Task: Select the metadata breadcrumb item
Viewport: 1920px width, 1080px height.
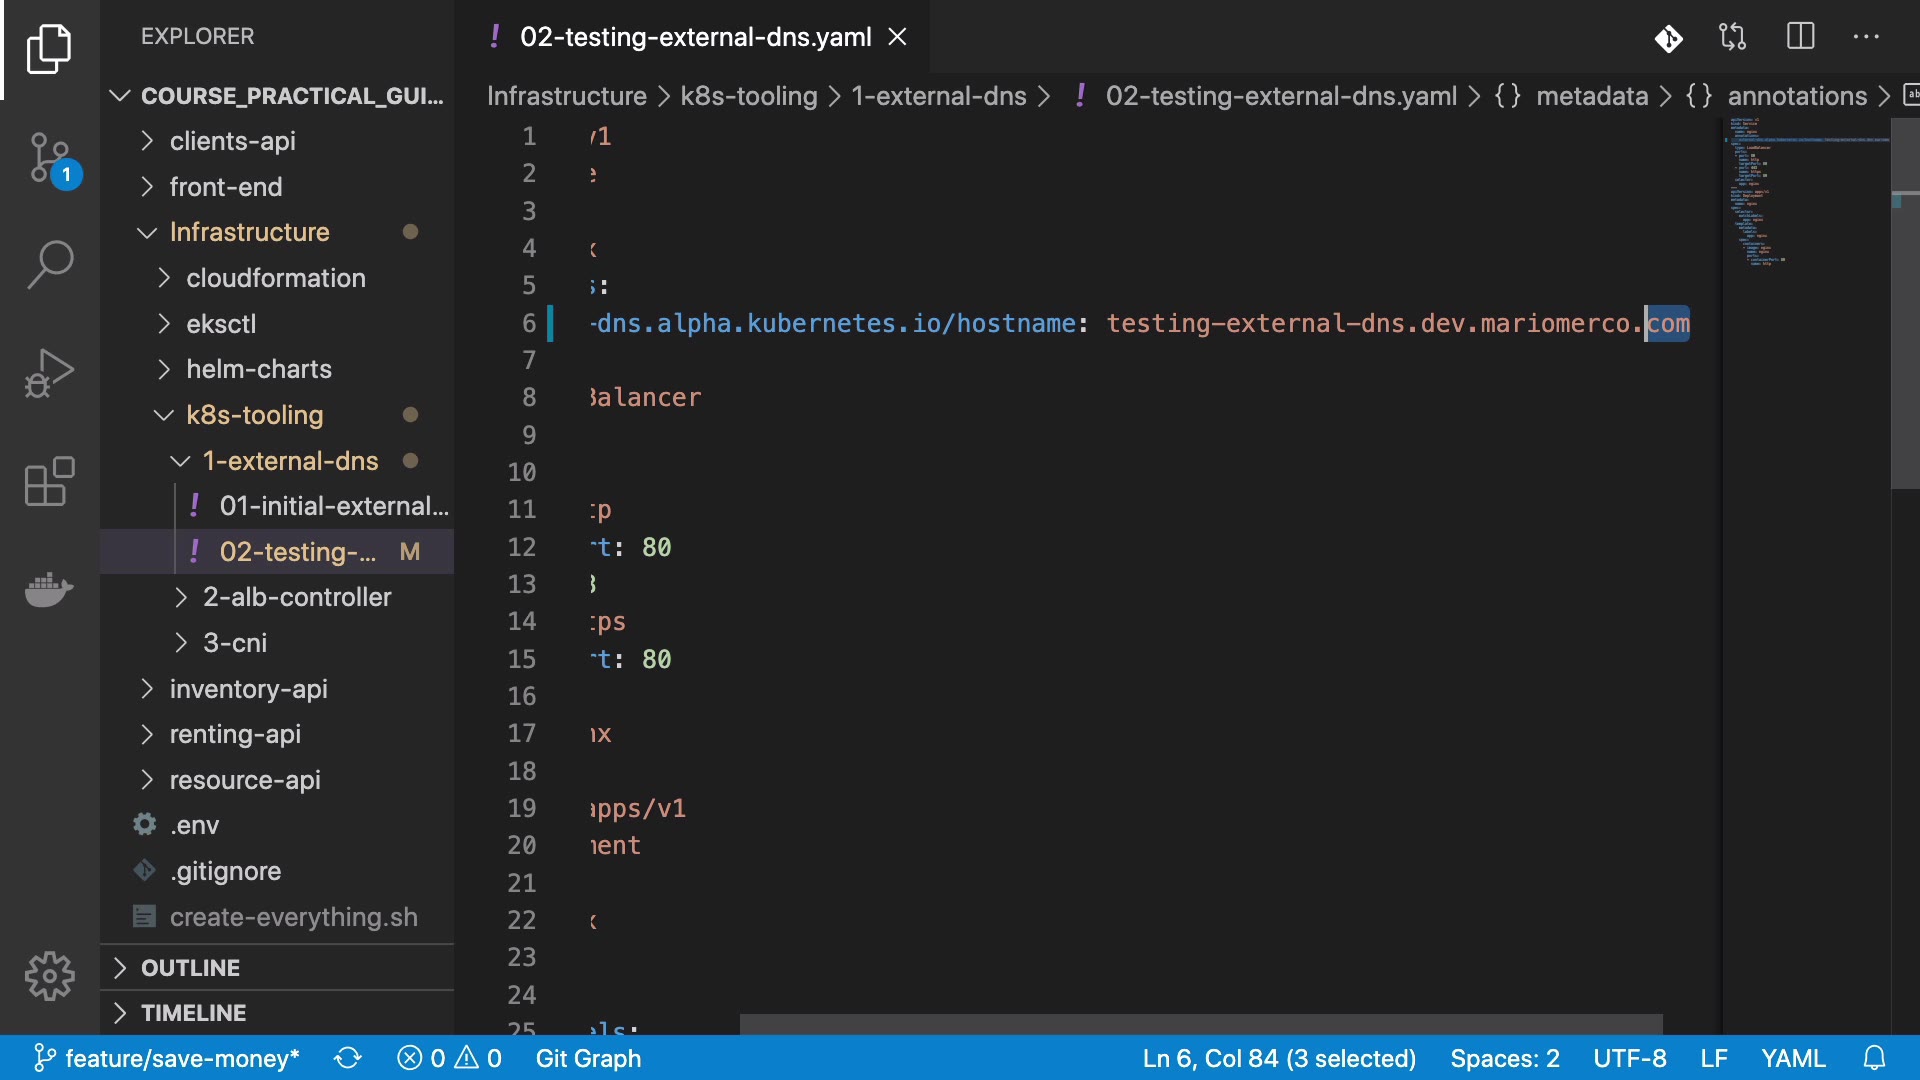Action: point(1591,96)
